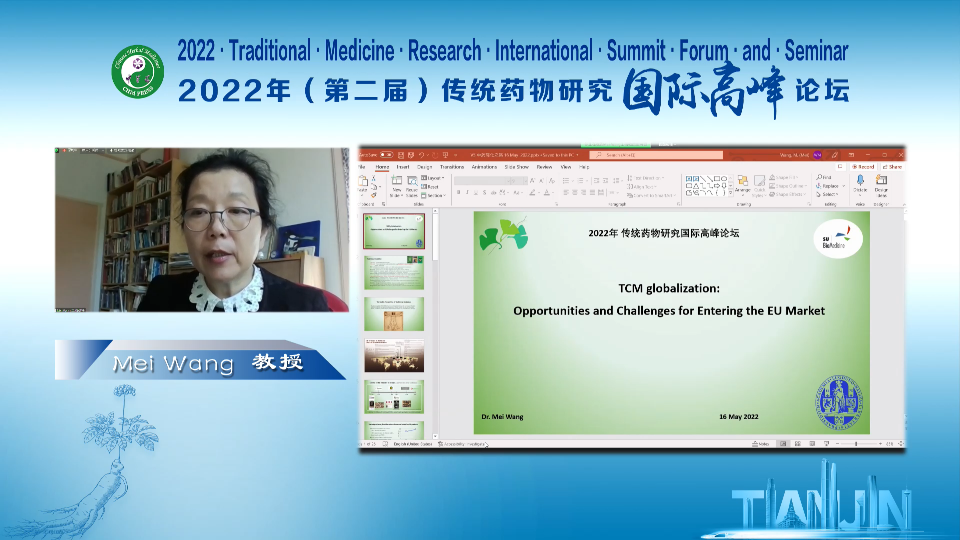The width and height of the screenshot is (960, 540).
Task: Open Design Ideas from the ribbon
Action: pyautogui.click(x=881, y=184)
